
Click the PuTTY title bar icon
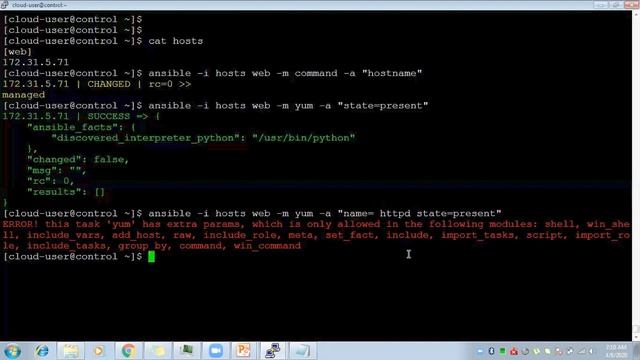coord(4,5)
